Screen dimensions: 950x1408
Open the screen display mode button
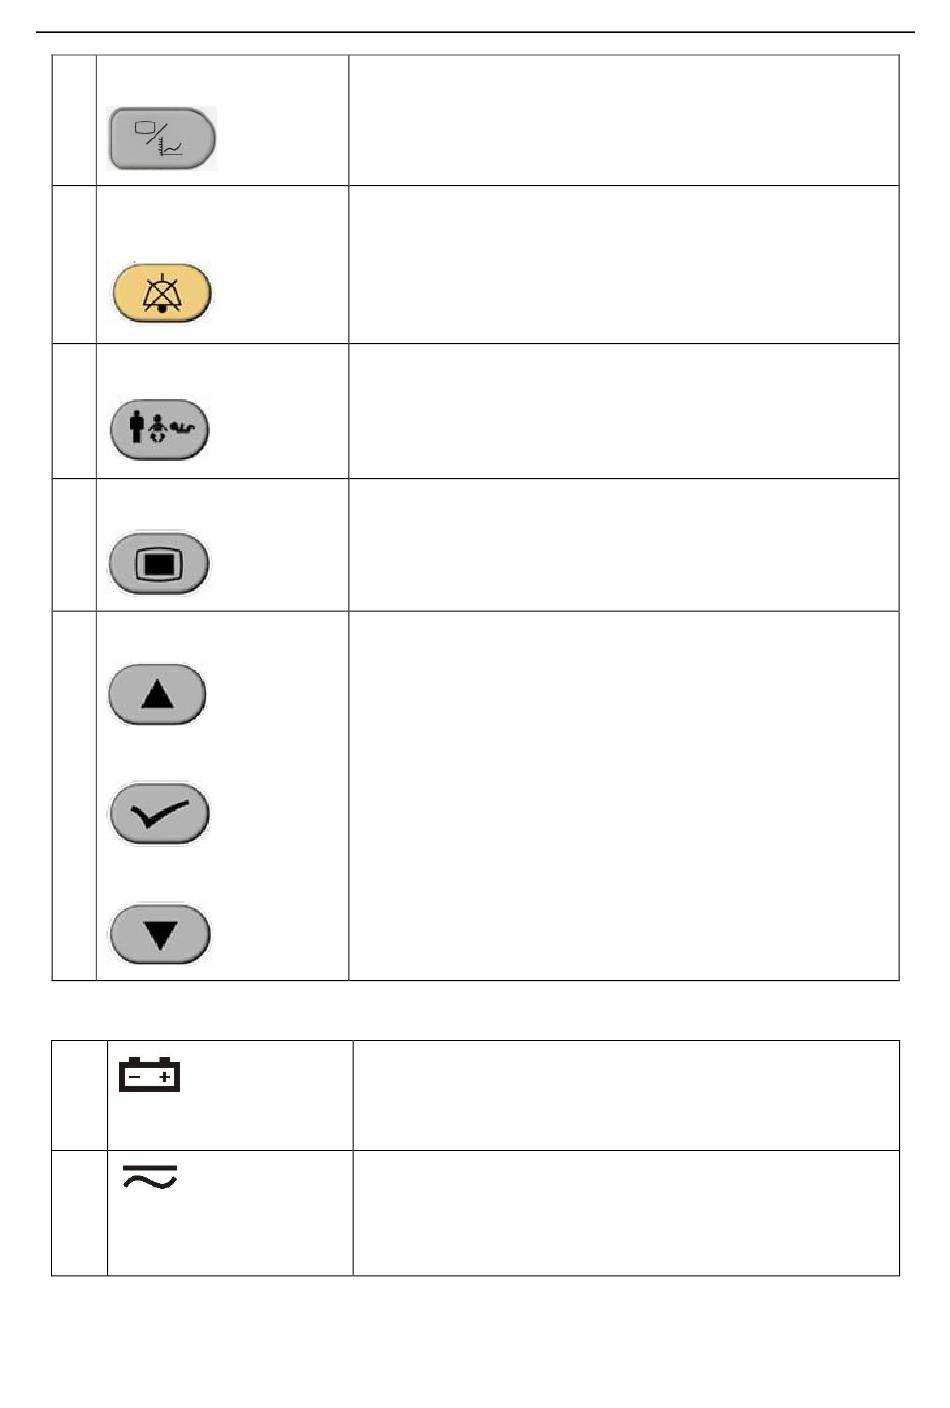160,563
